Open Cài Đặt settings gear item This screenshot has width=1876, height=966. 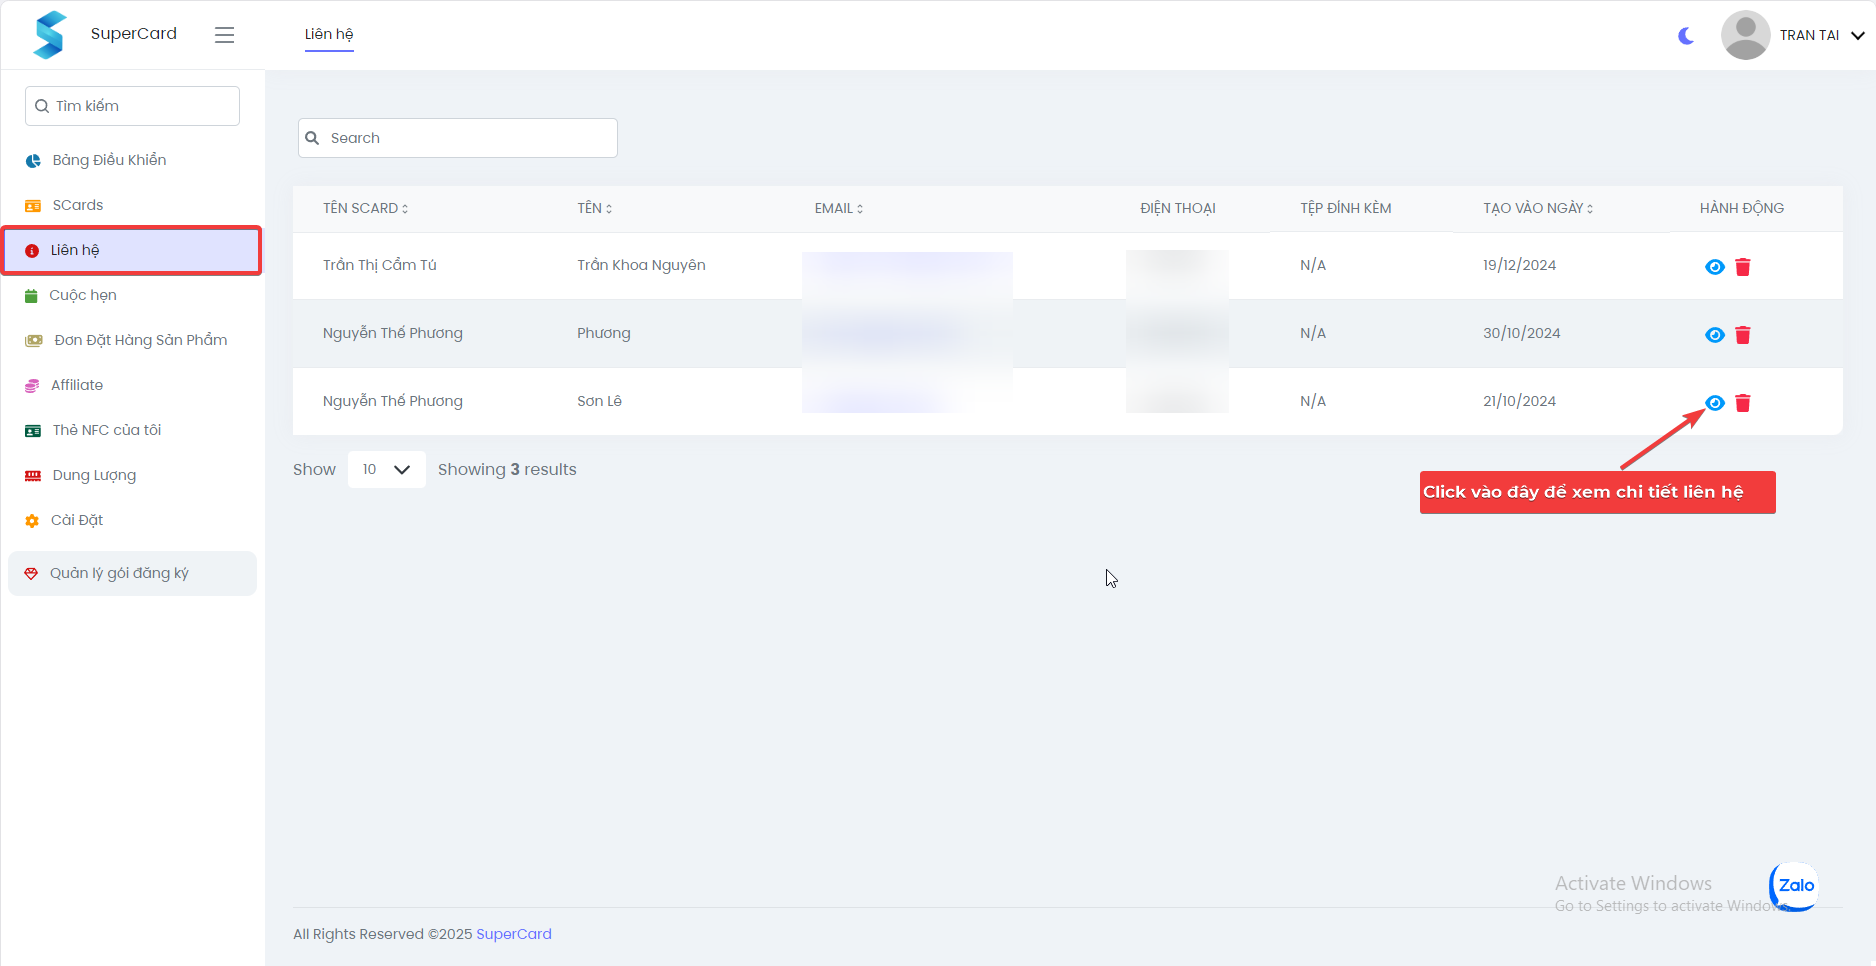77,520
